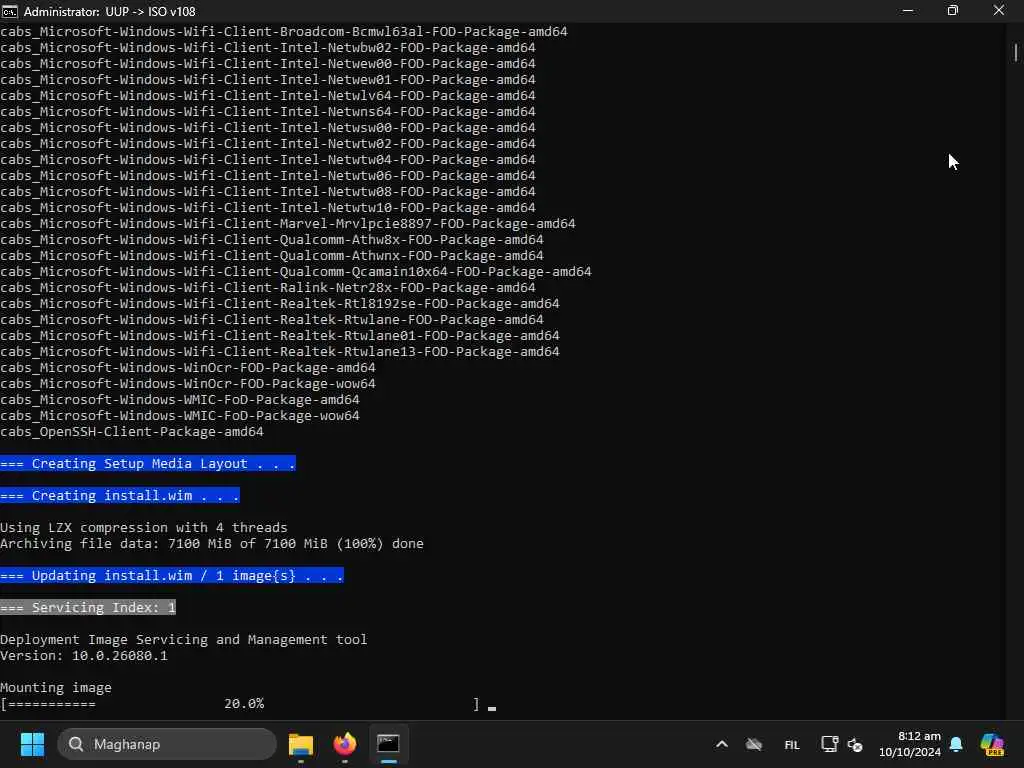Screen dimensions: 1024x768
Task: Click 'Intel-Netwlv64-FOD-Package' line
Action: [x=268, y=95]
